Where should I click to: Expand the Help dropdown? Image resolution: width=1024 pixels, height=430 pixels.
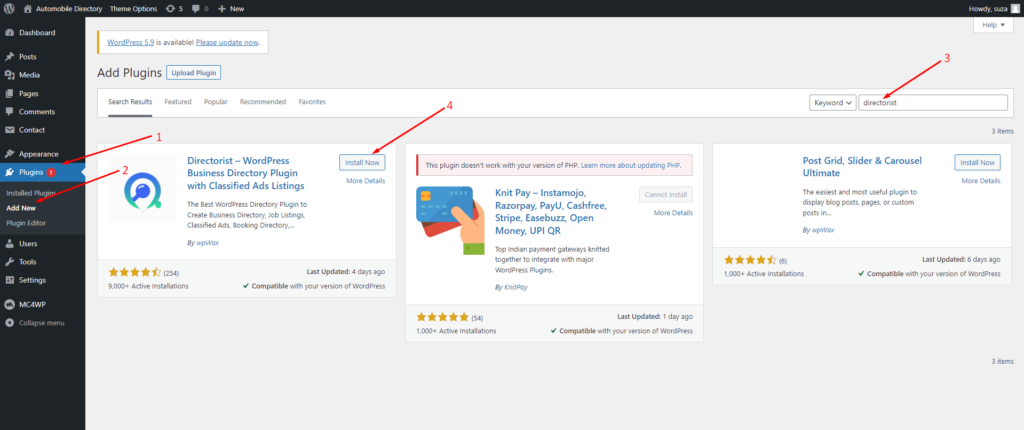tap(993, 25)
